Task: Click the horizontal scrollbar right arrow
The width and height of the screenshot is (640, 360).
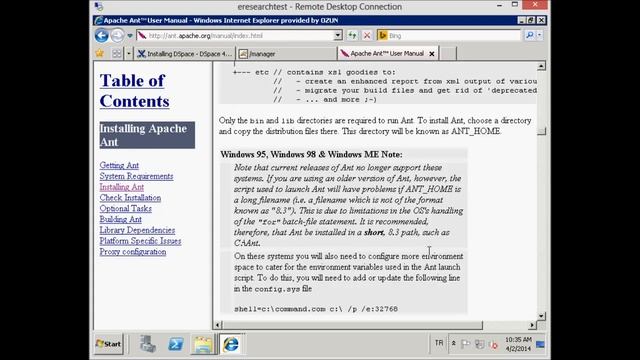Action: click(x=531, y=325)
